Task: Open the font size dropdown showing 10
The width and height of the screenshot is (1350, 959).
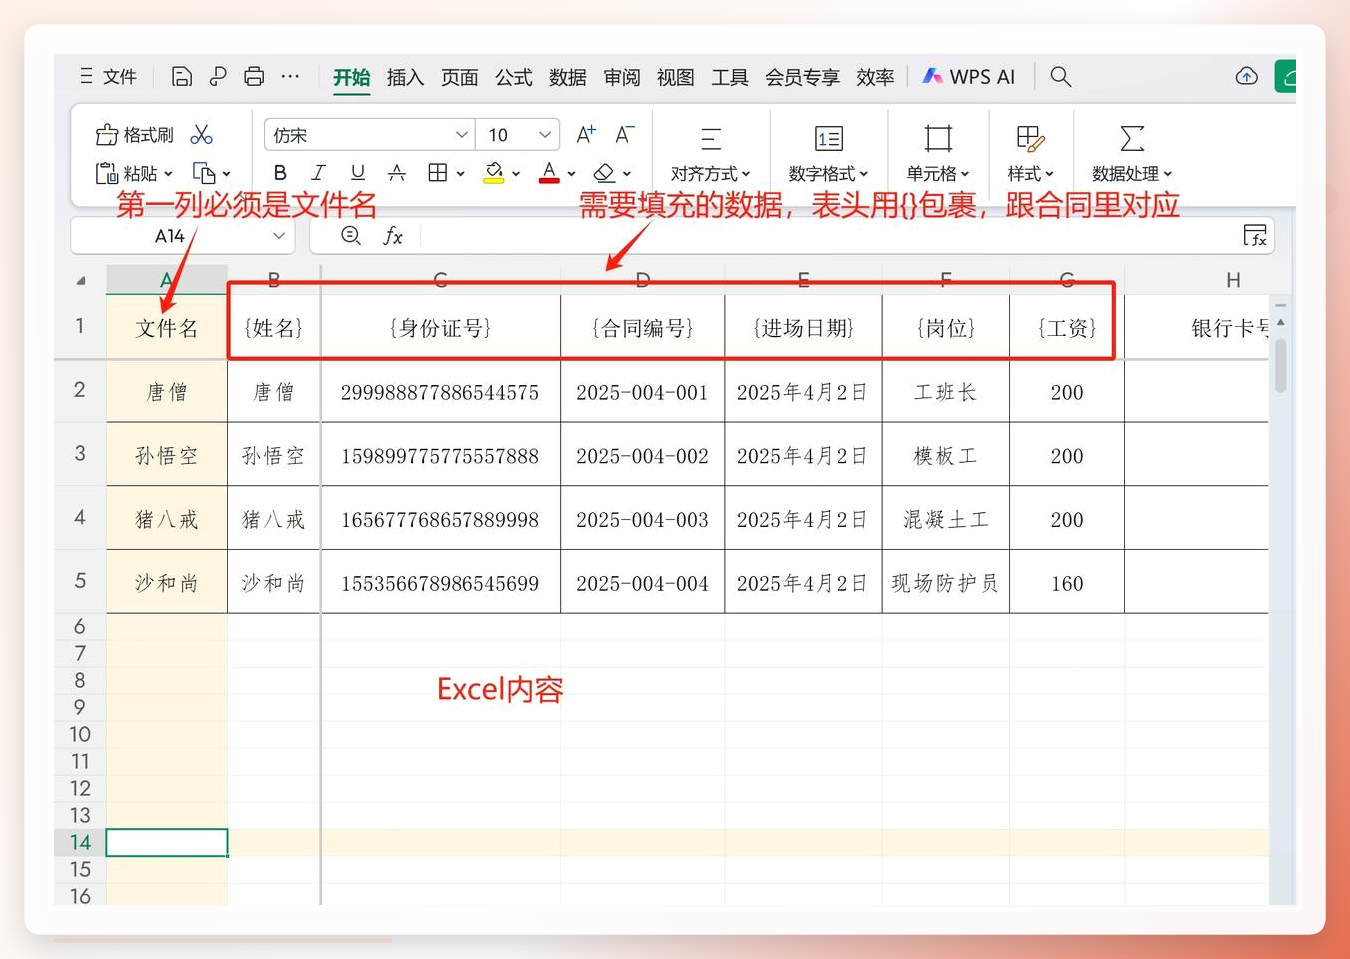Action: click(545, 135)
